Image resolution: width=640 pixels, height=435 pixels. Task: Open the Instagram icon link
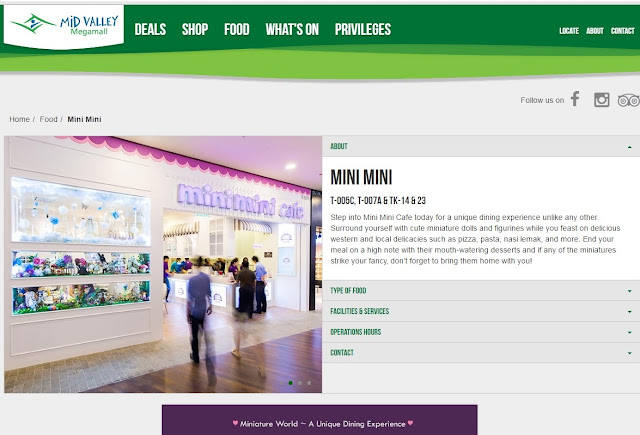click(602, 100)
